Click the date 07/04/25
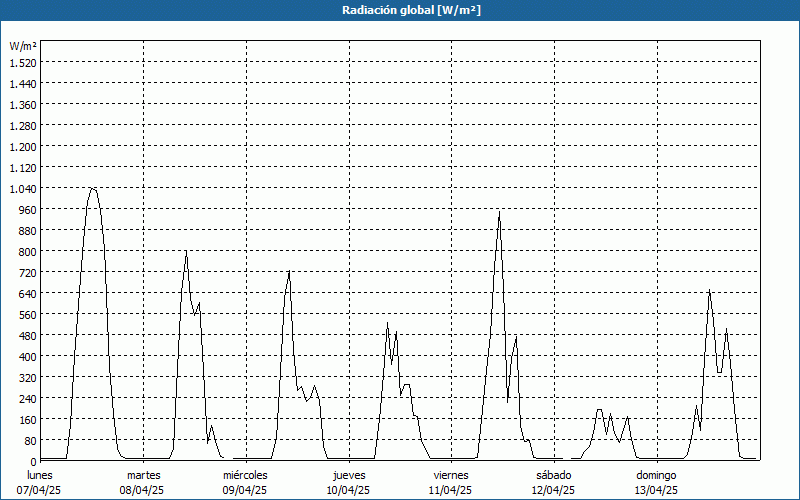Image resolution: width=800 pixels, height=500 pixels. tap(39, 490)
